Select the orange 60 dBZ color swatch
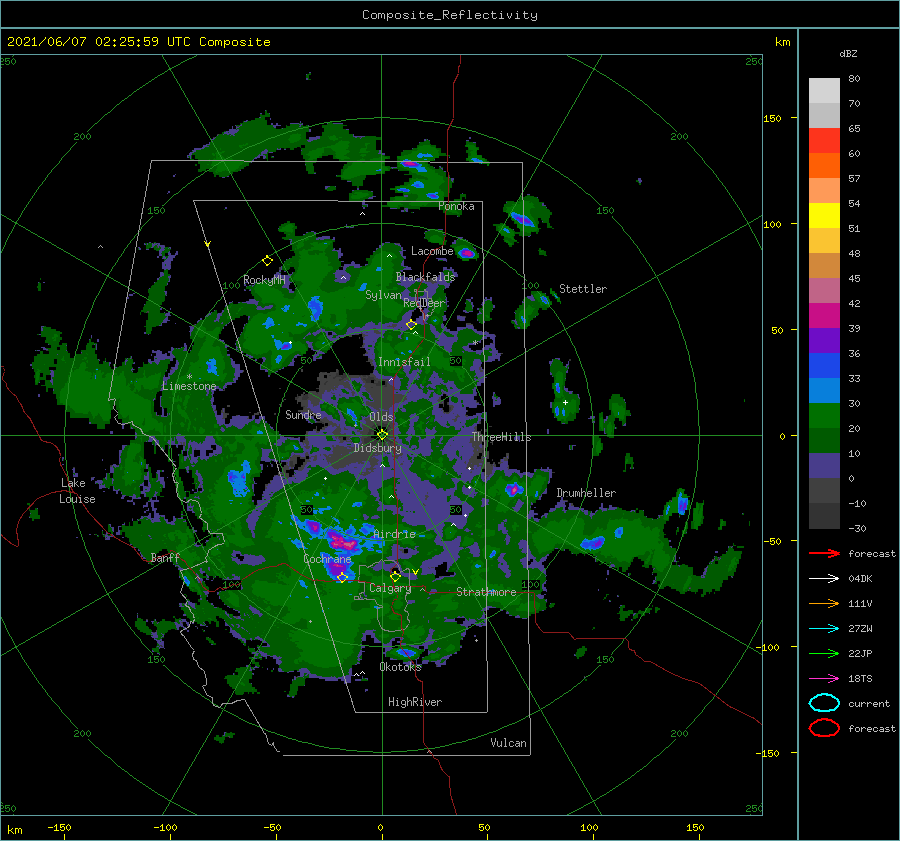The width and height of the screenshot is (900, 841). click(824, 165)
